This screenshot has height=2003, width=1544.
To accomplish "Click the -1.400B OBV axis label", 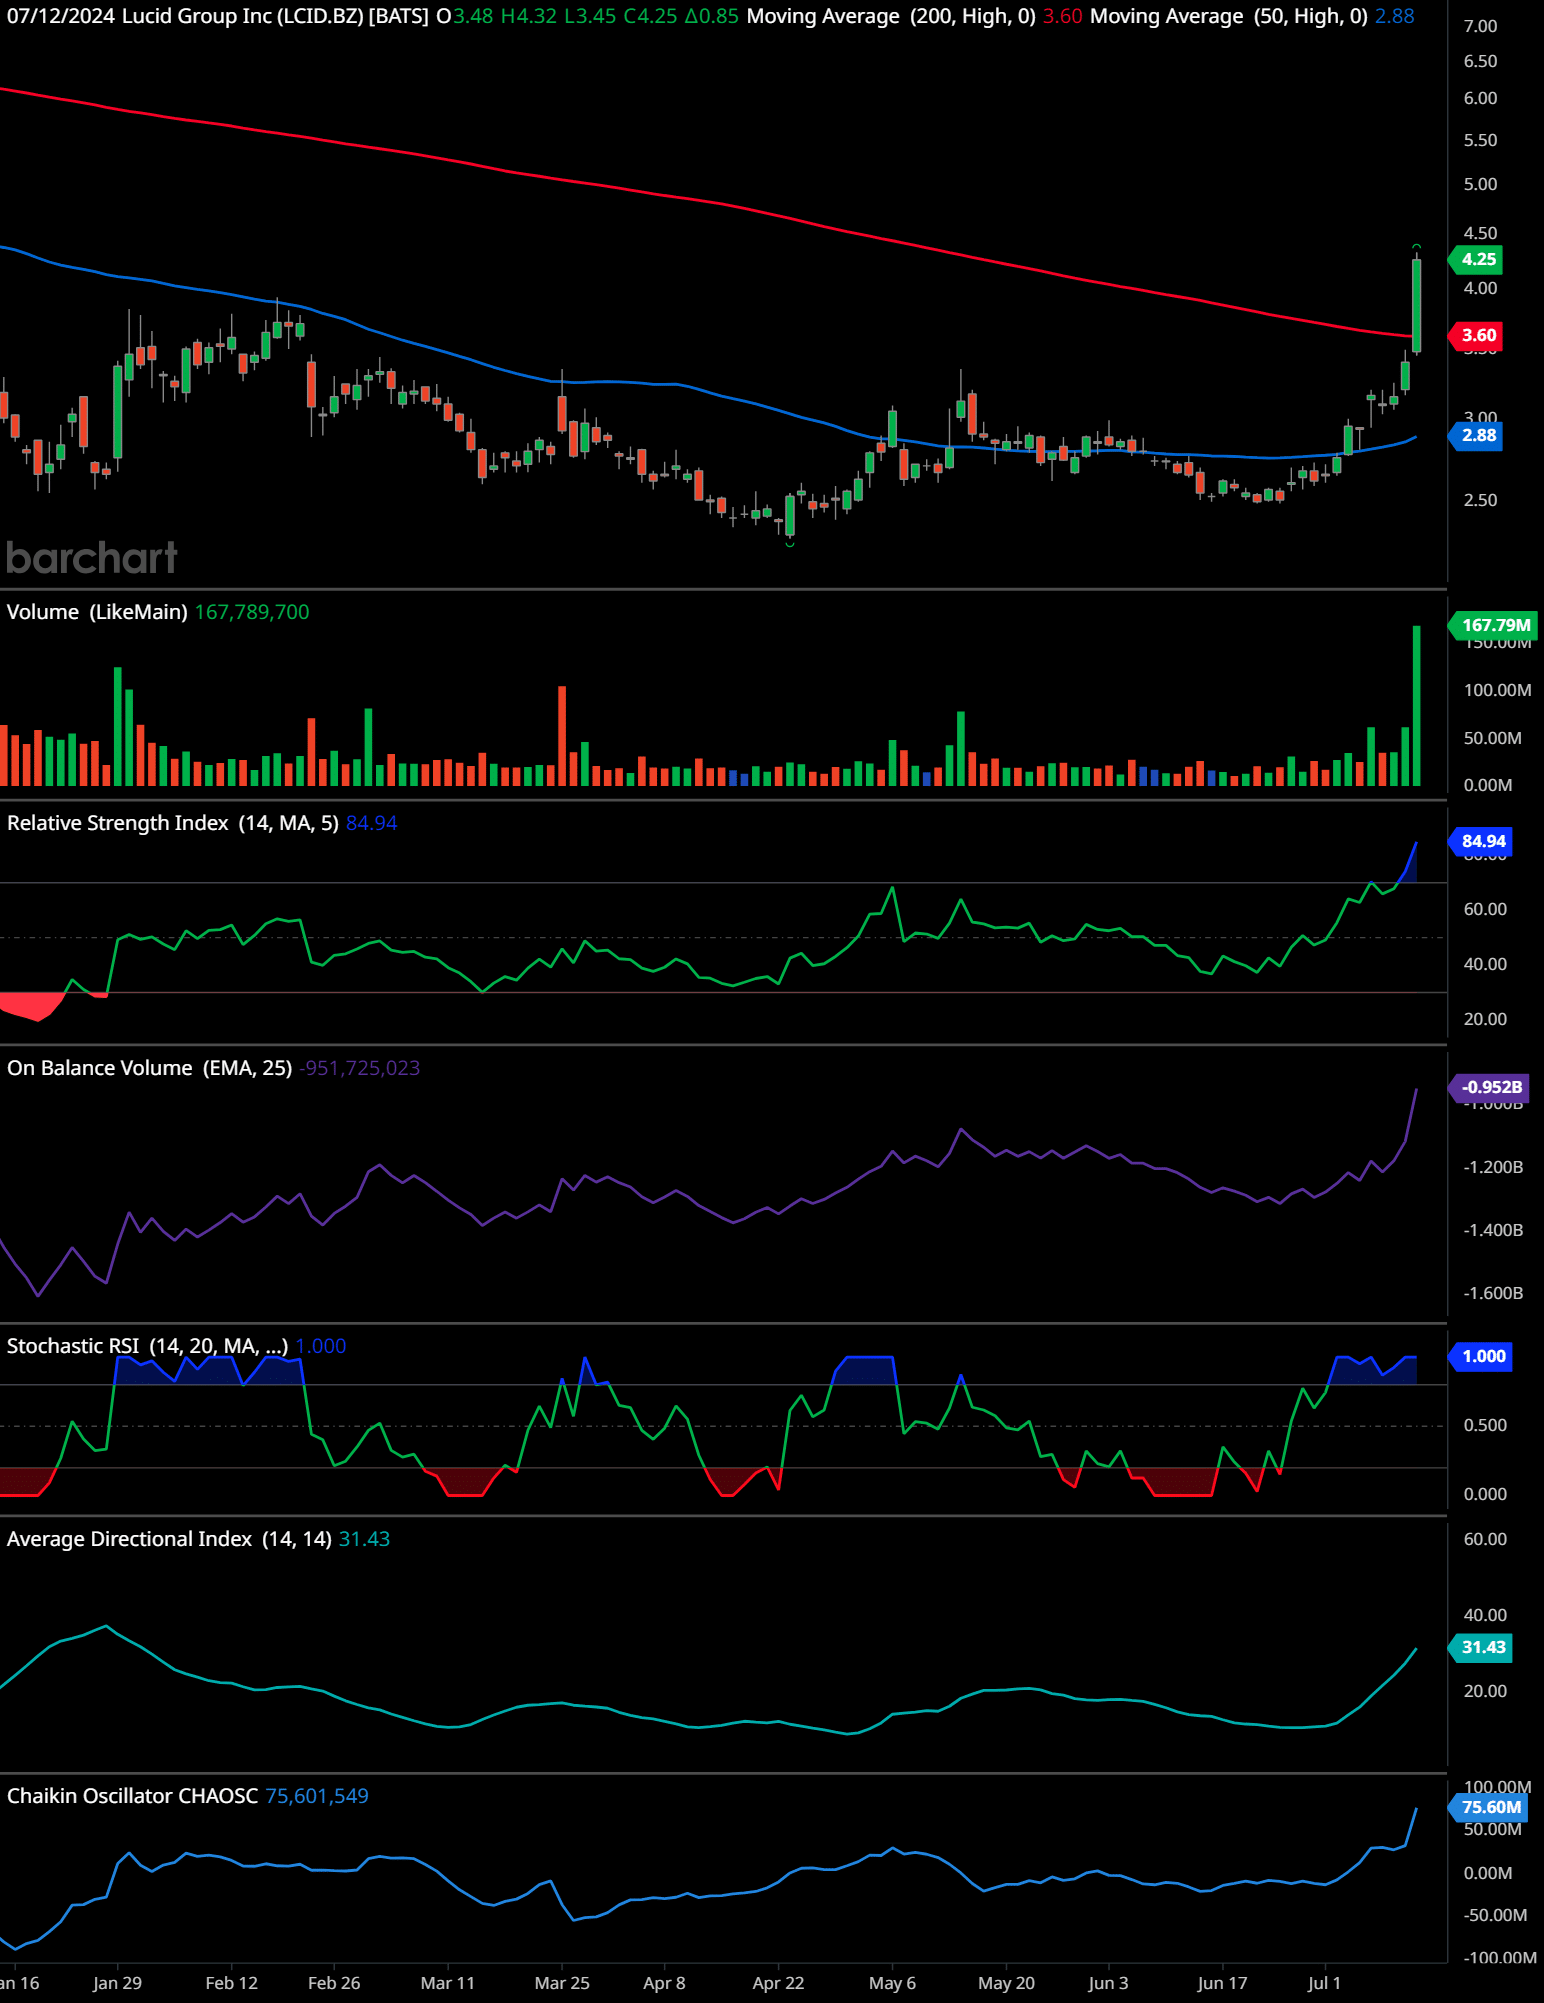I will point(1493,1230).
